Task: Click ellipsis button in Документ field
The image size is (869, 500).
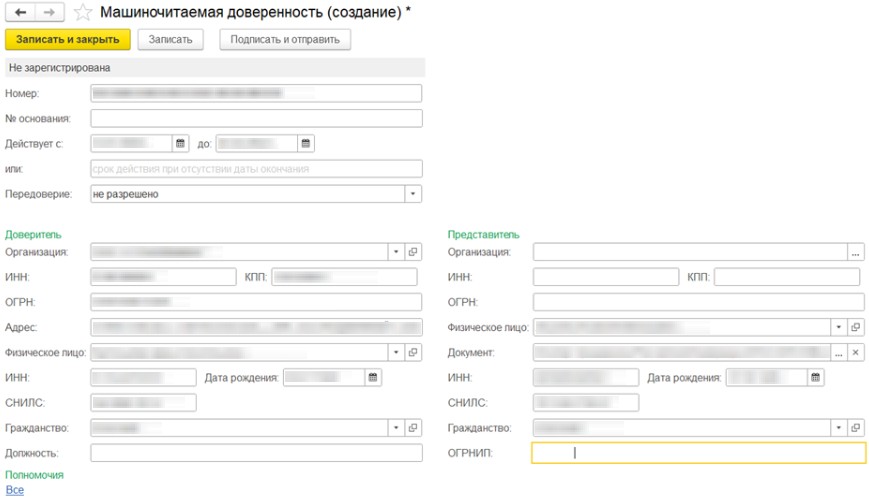Action: coord(839,353)
